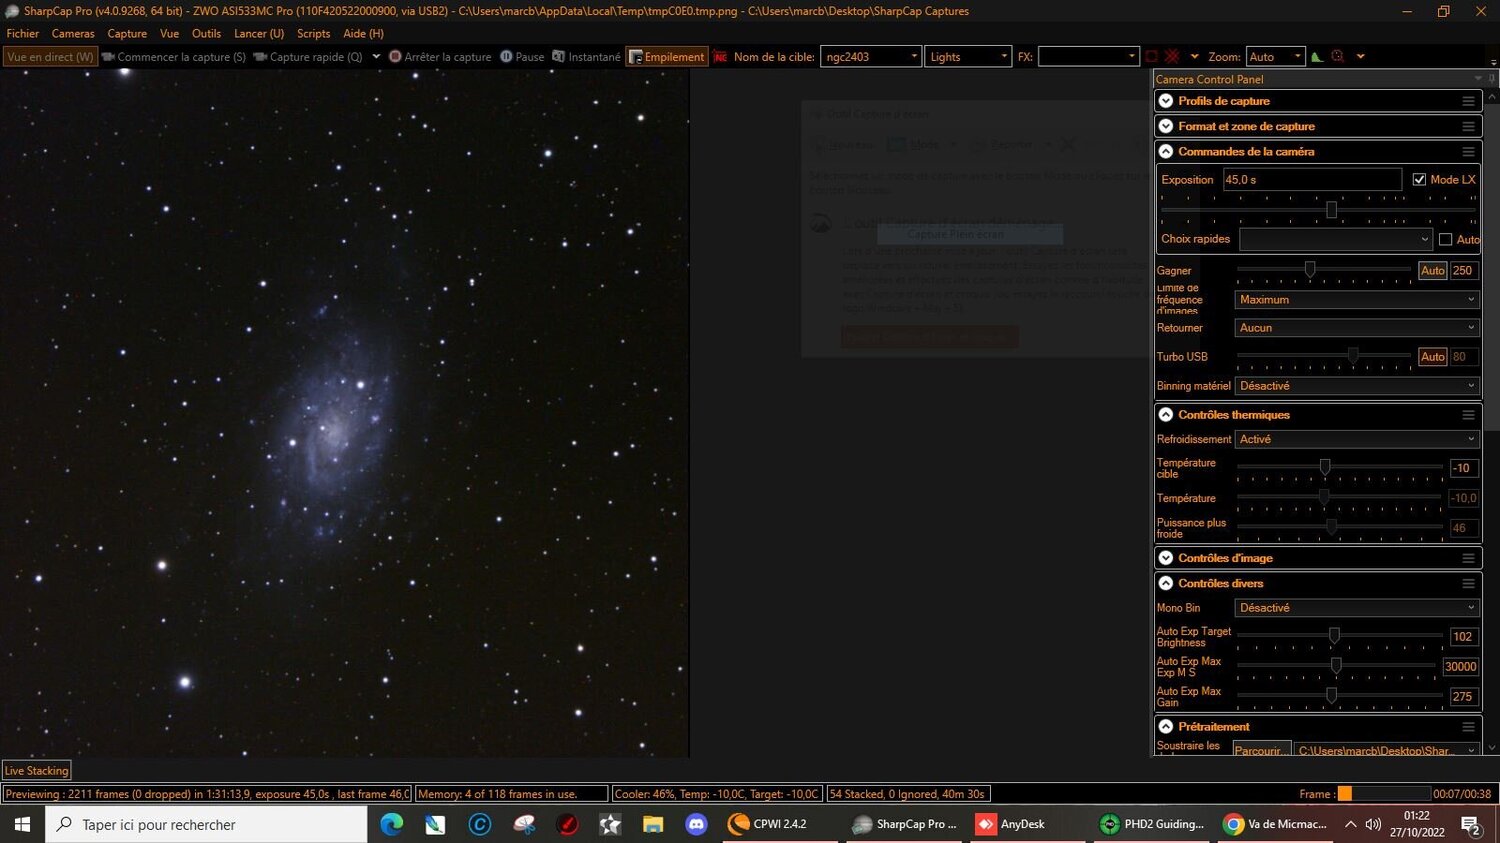Click the Parcourir button under Prétraitement
The width and height of the screenshot is (1500, 843).
click(1261, 749)
